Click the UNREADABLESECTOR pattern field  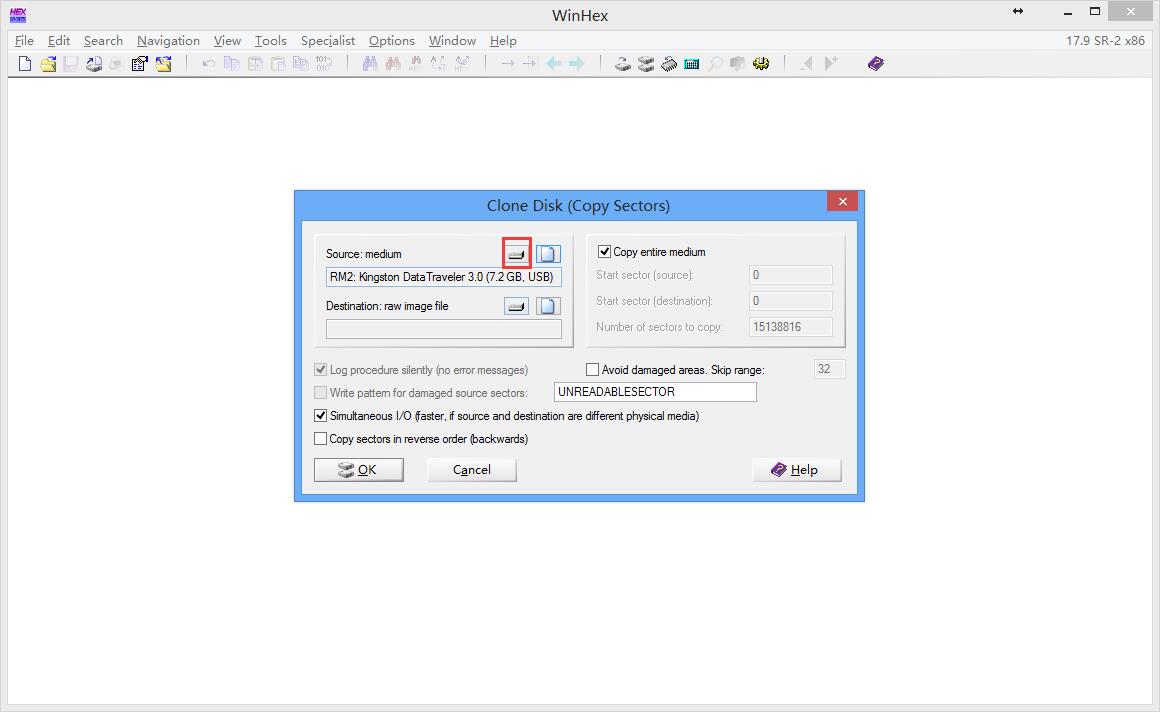(655, 392)
